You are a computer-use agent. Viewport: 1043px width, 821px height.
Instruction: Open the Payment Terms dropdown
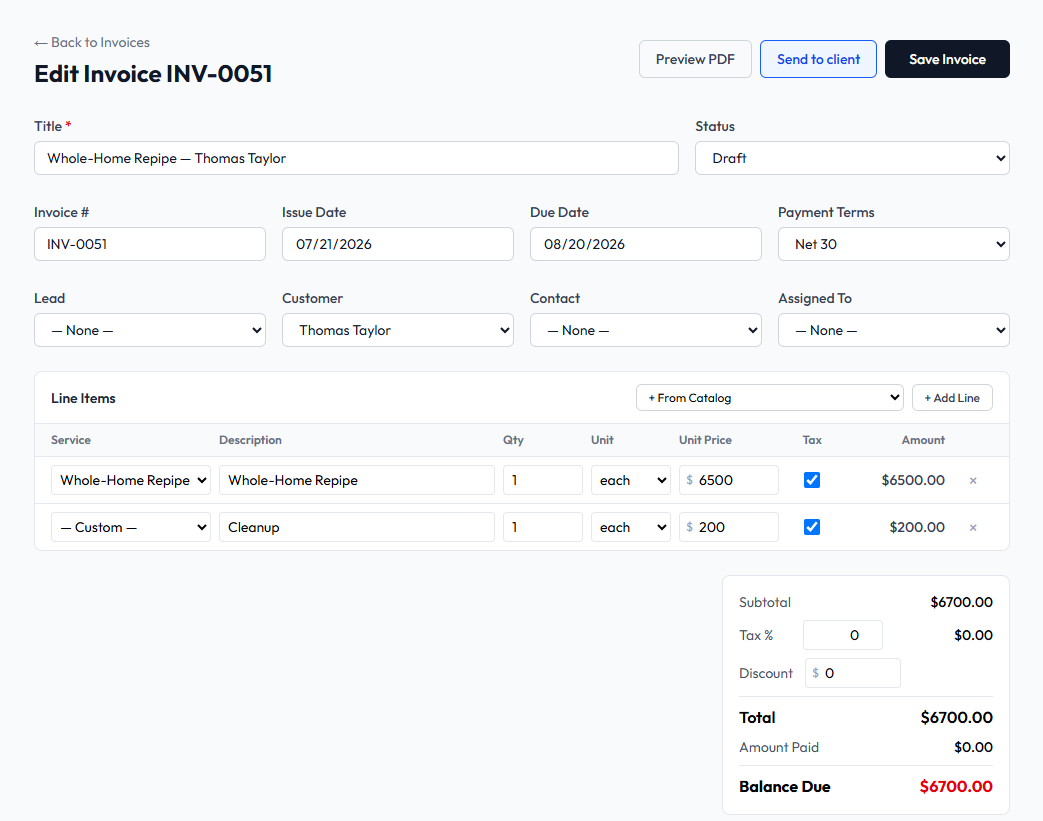[x=893, y=244]
